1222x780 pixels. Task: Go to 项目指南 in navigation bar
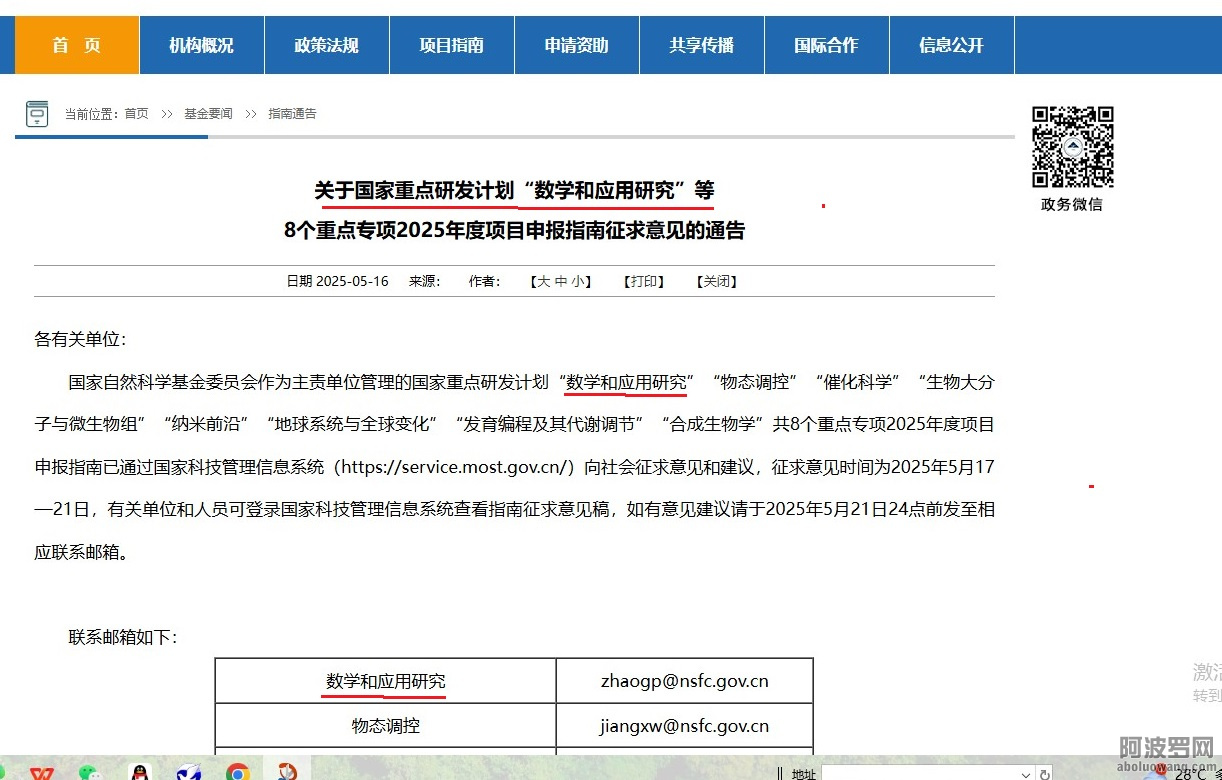pyautogui.click(x=451, y=45)
